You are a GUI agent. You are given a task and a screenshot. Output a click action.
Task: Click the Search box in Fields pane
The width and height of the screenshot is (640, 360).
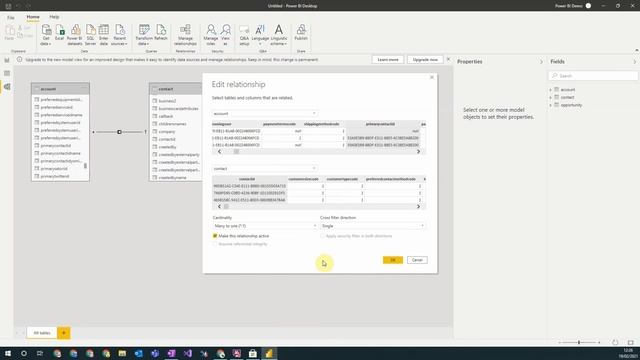tap(593, 76)
